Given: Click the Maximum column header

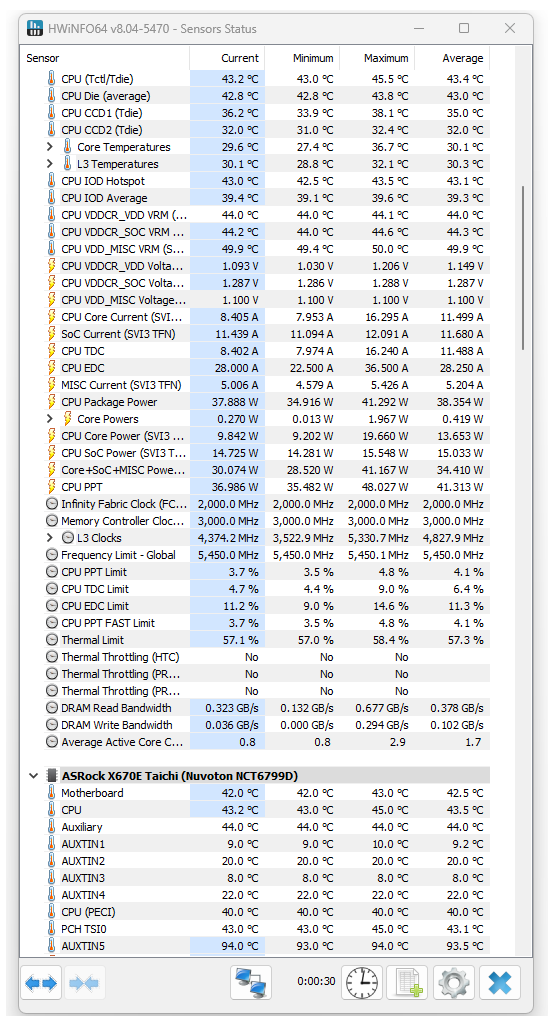Looking at the screenshot, I should point(376,58).
